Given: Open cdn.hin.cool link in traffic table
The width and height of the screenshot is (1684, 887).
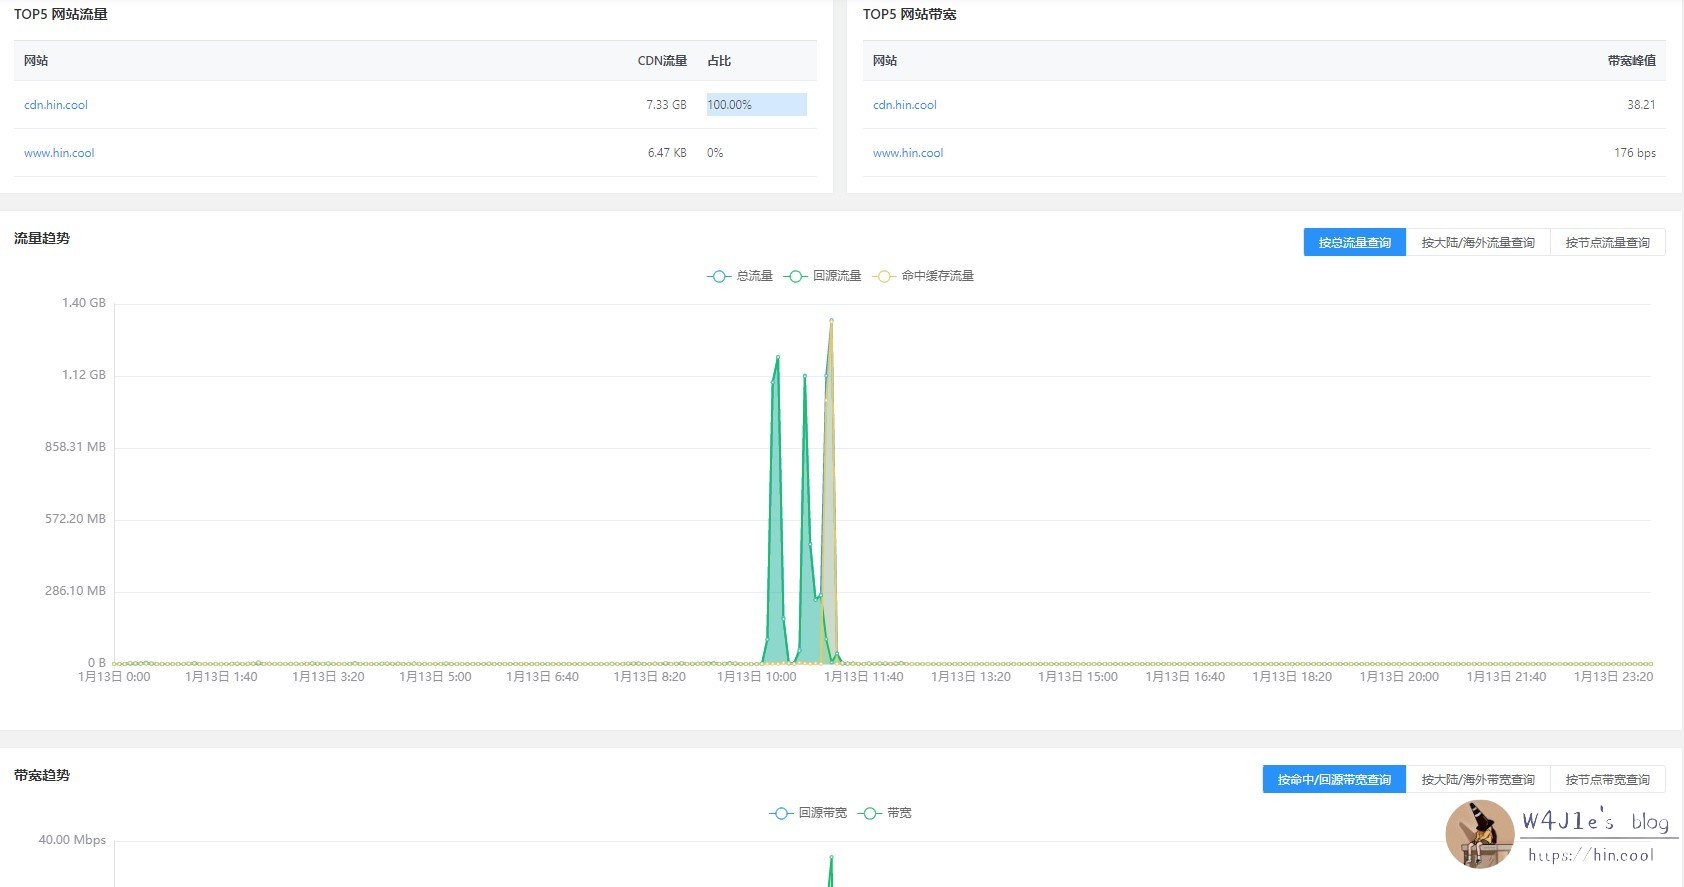Looking at the screenshot, I should [56, 105].
